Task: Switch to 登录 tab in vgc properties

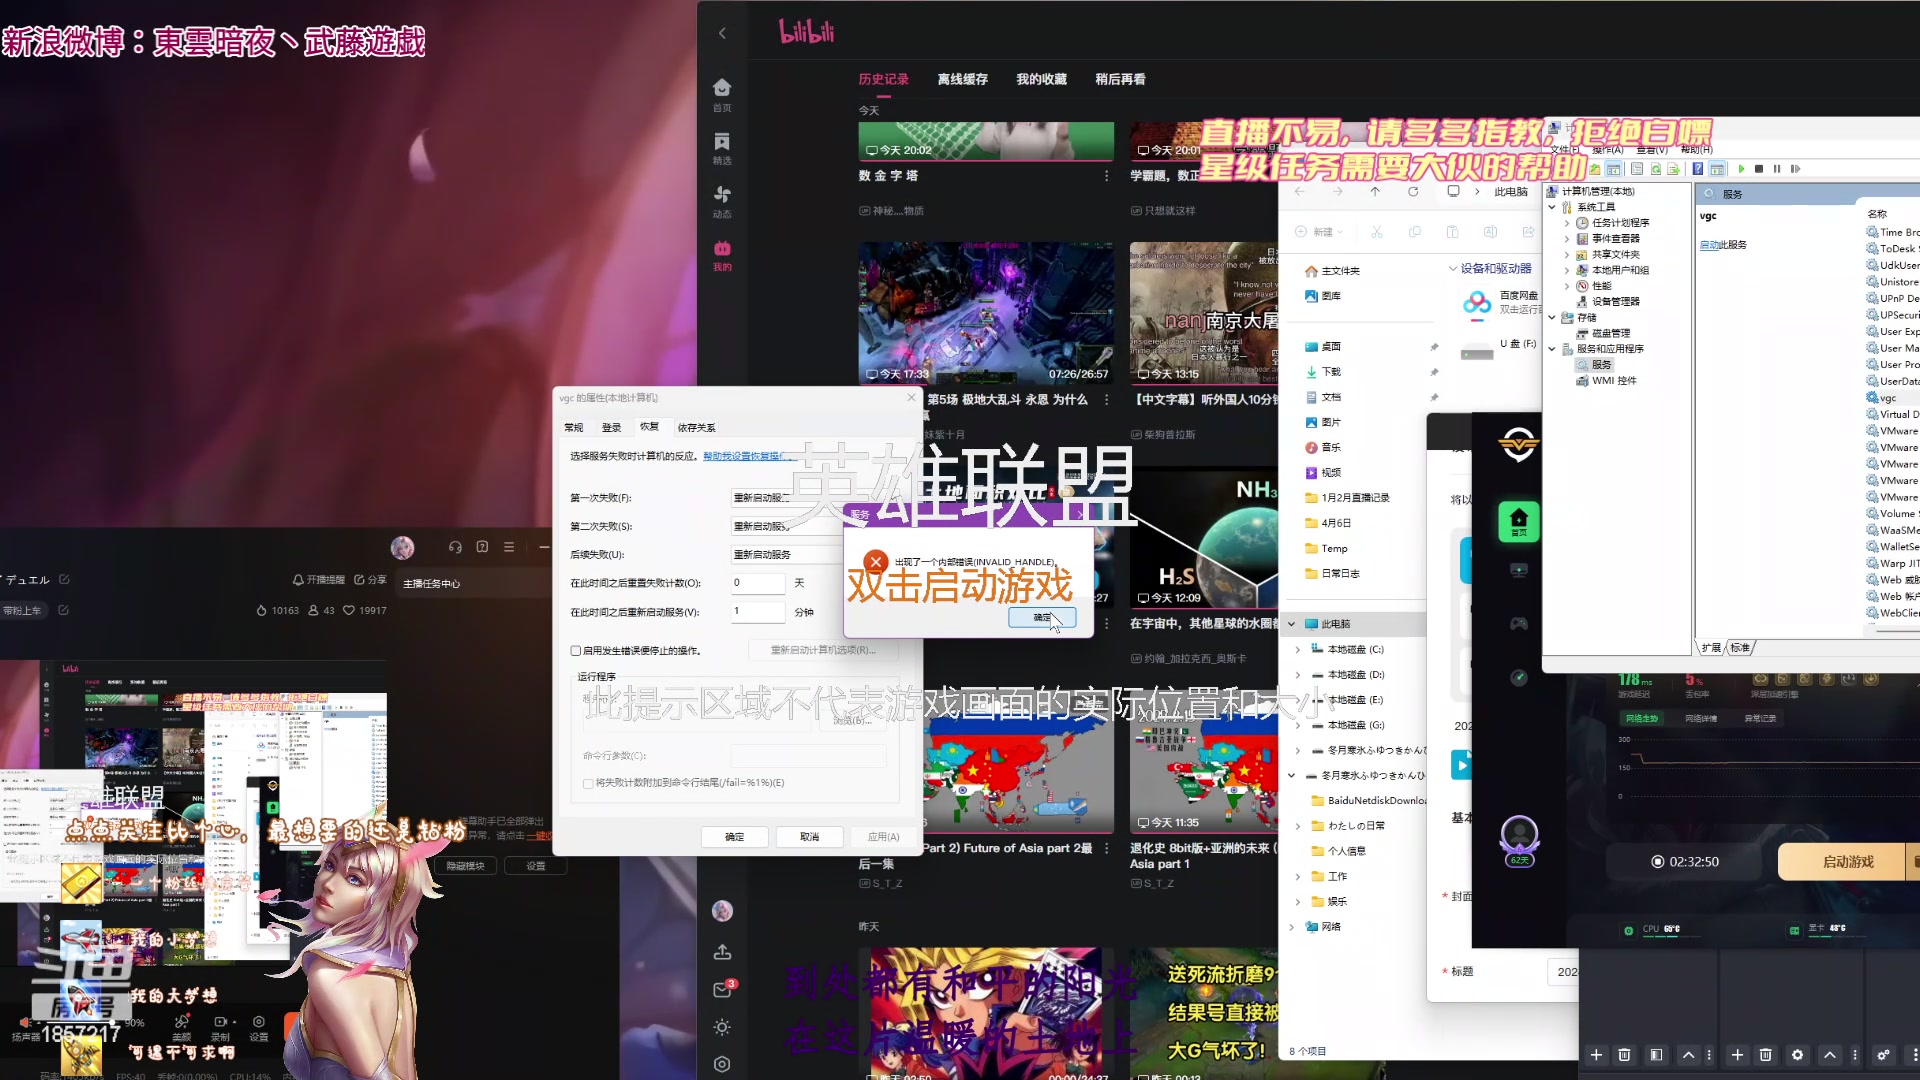Action: [x=611, y=427]
